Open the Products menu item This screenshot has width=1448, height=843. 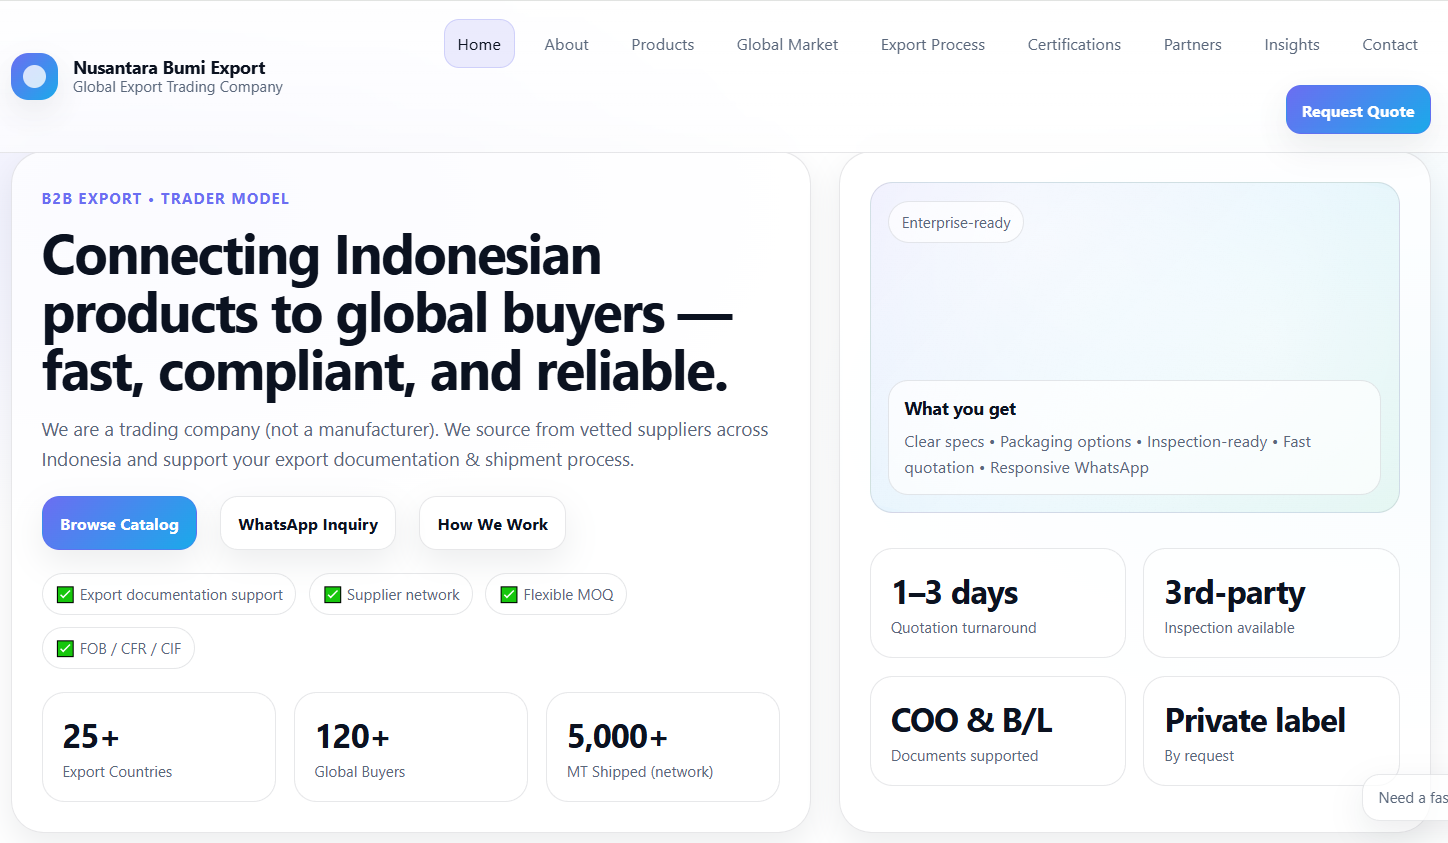click(662, 45)
